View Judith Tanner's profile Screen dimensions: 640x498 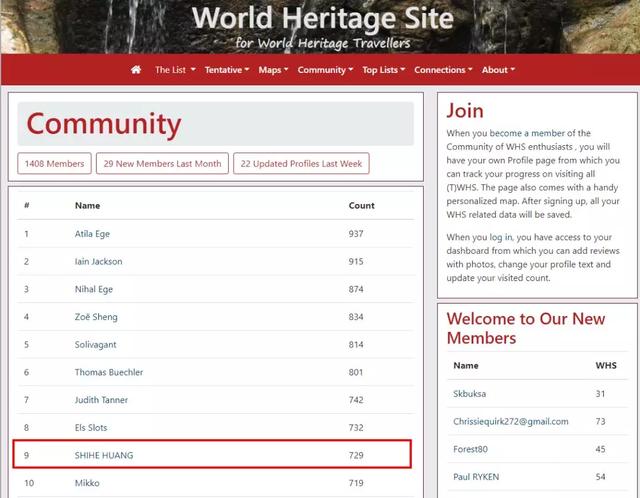point(101,400)
